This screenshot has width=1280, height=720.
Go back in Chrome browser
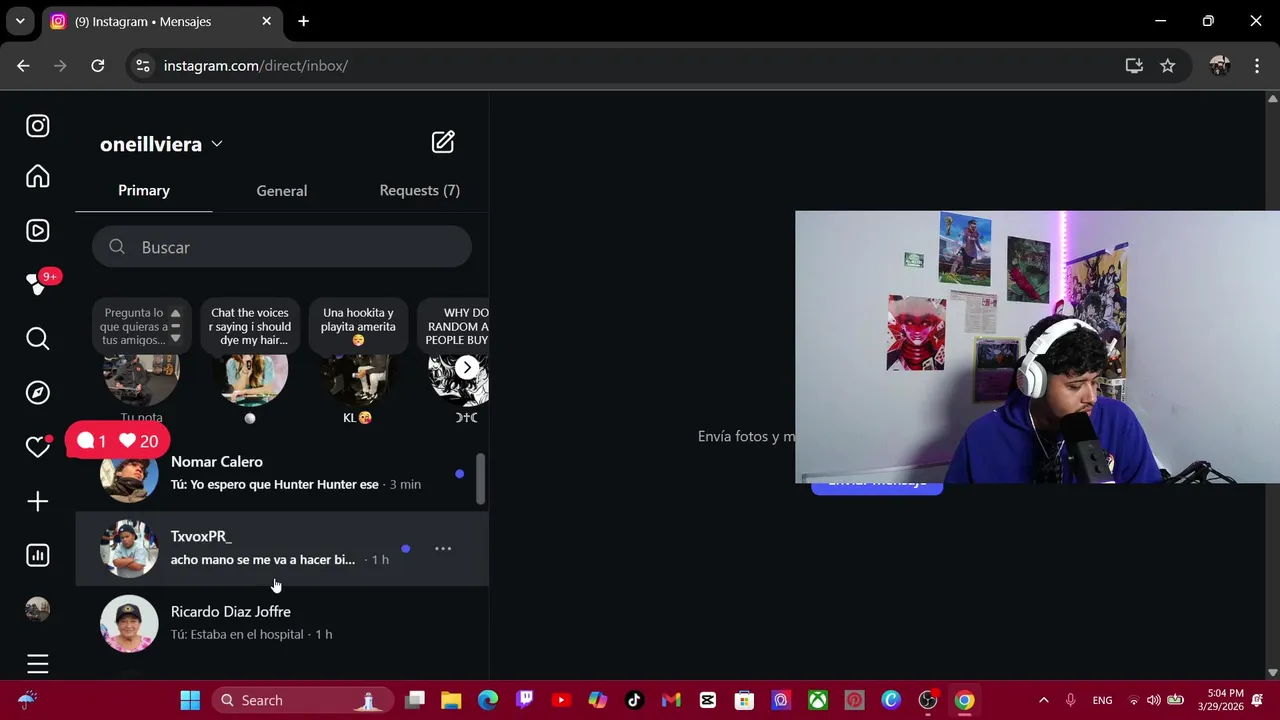pos(23,66)
